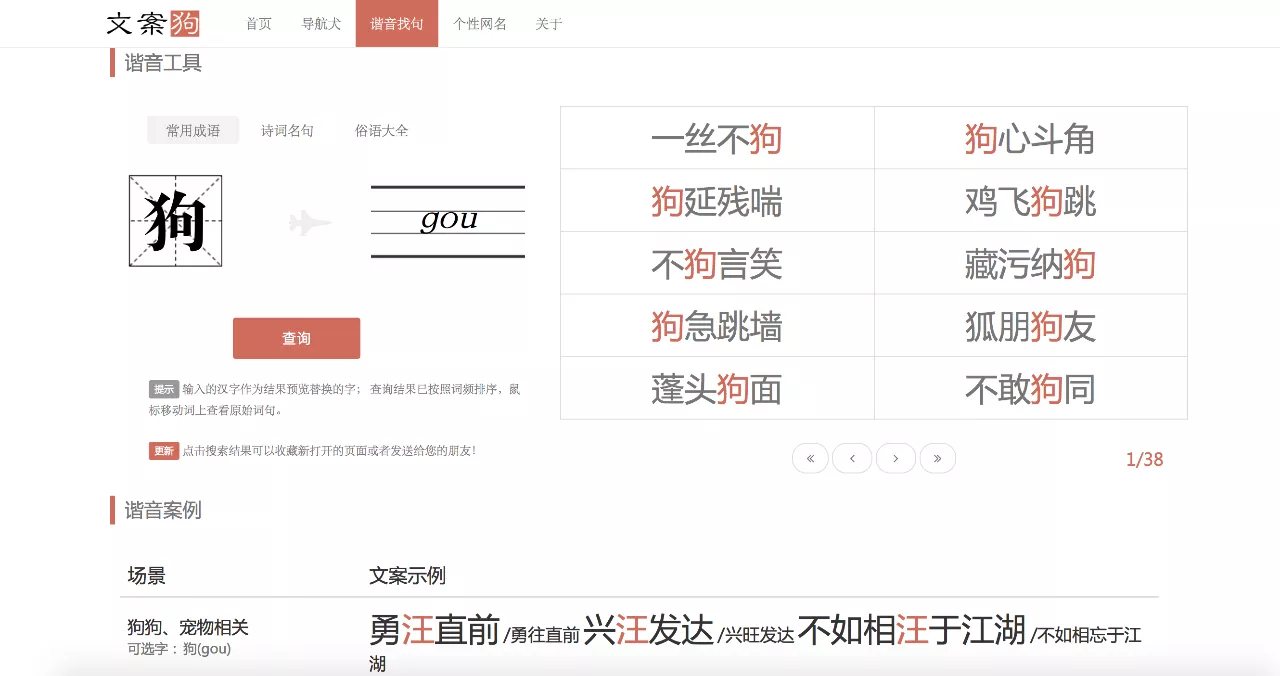
Task: Open the 关于 nav item
Action: [549, 23]
